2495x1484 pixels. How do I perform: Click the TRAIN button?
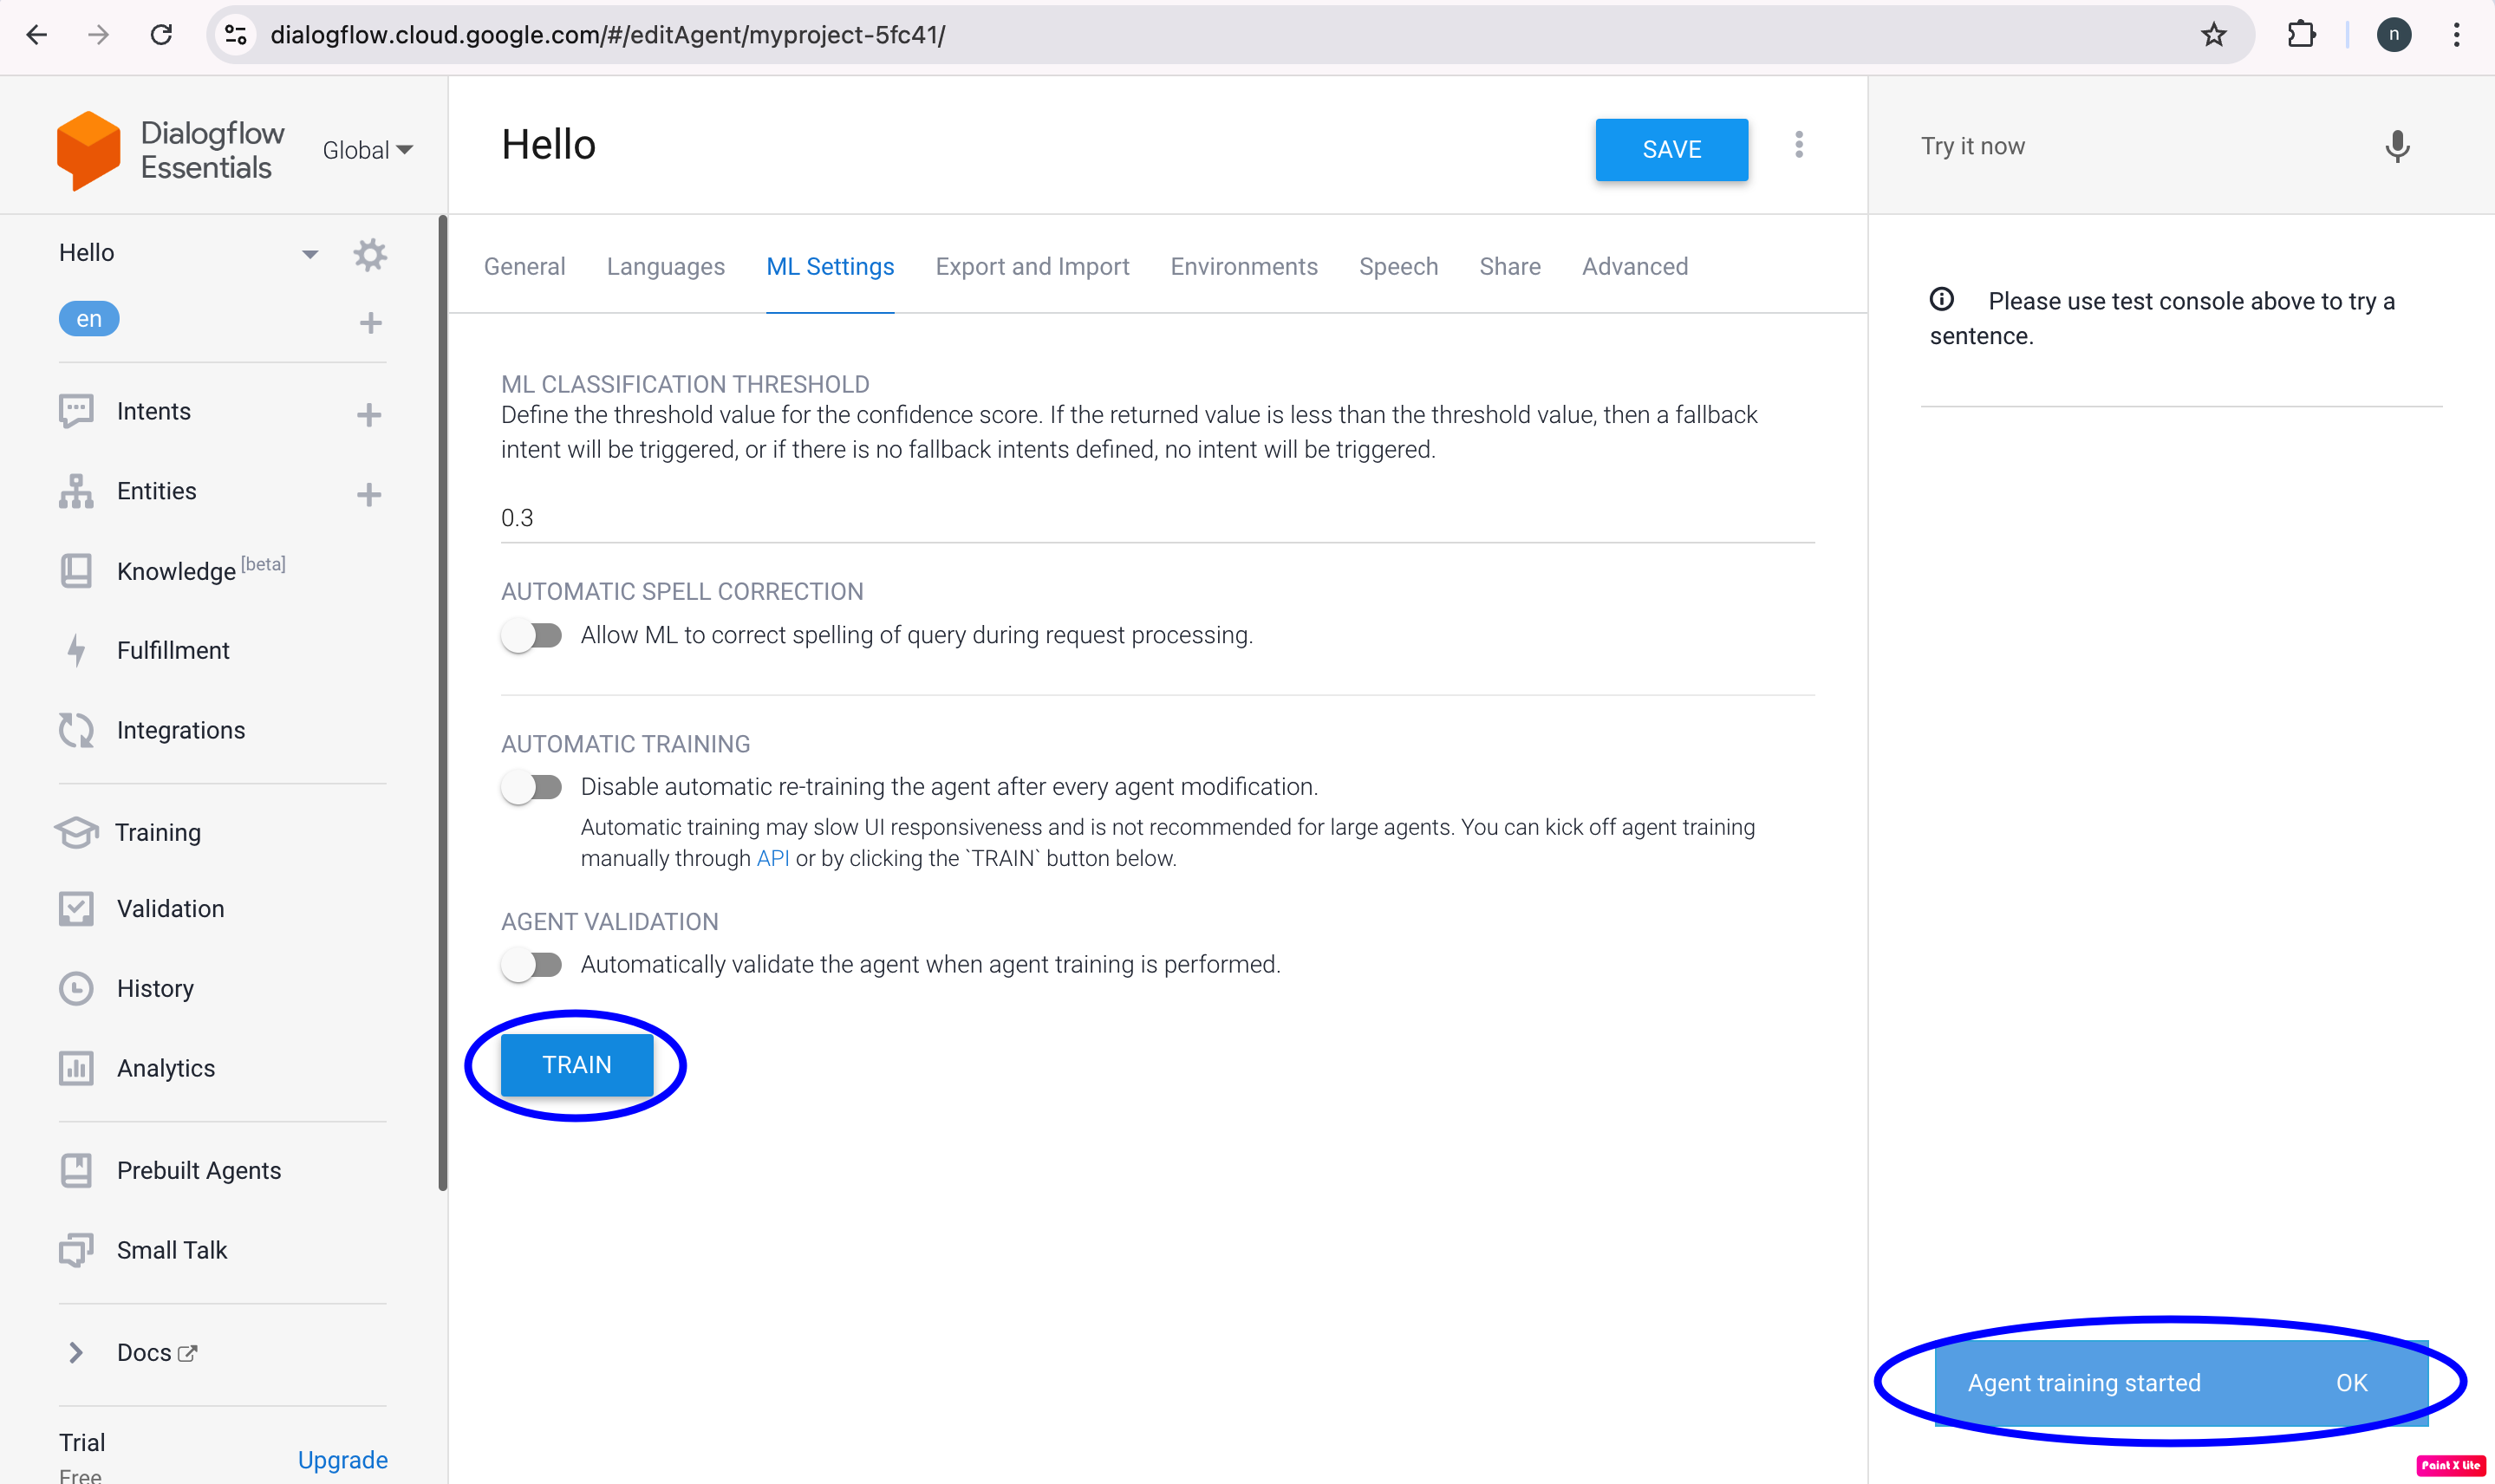577,1064
